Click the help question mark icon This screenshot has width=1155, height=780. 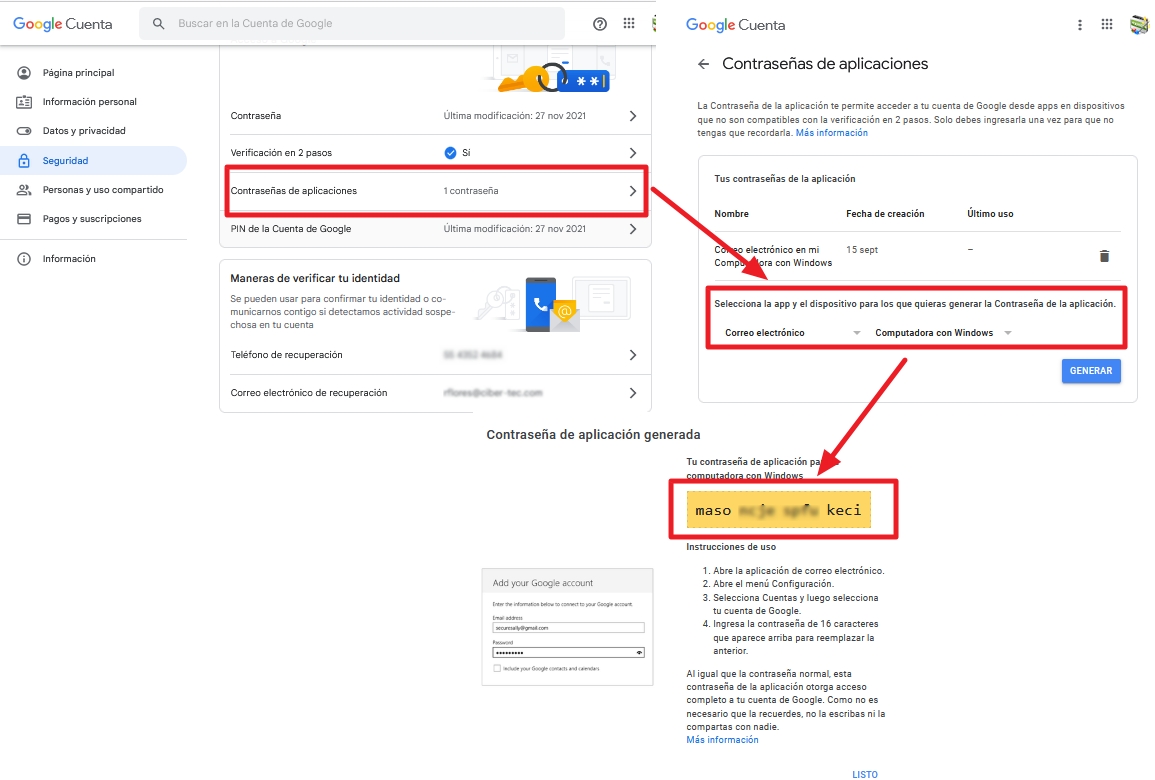pos(600,24)
